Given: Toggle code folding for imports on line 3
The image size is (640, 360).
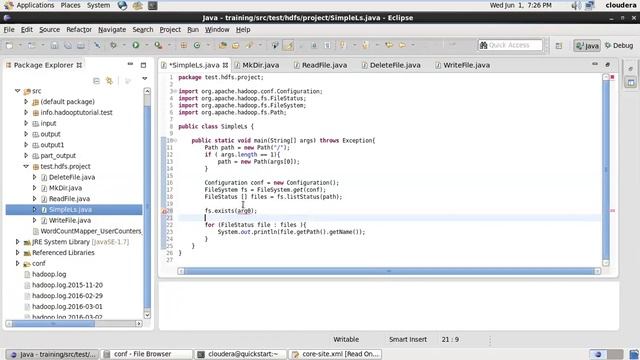Looking at the screenshot, I should [175, 91].
